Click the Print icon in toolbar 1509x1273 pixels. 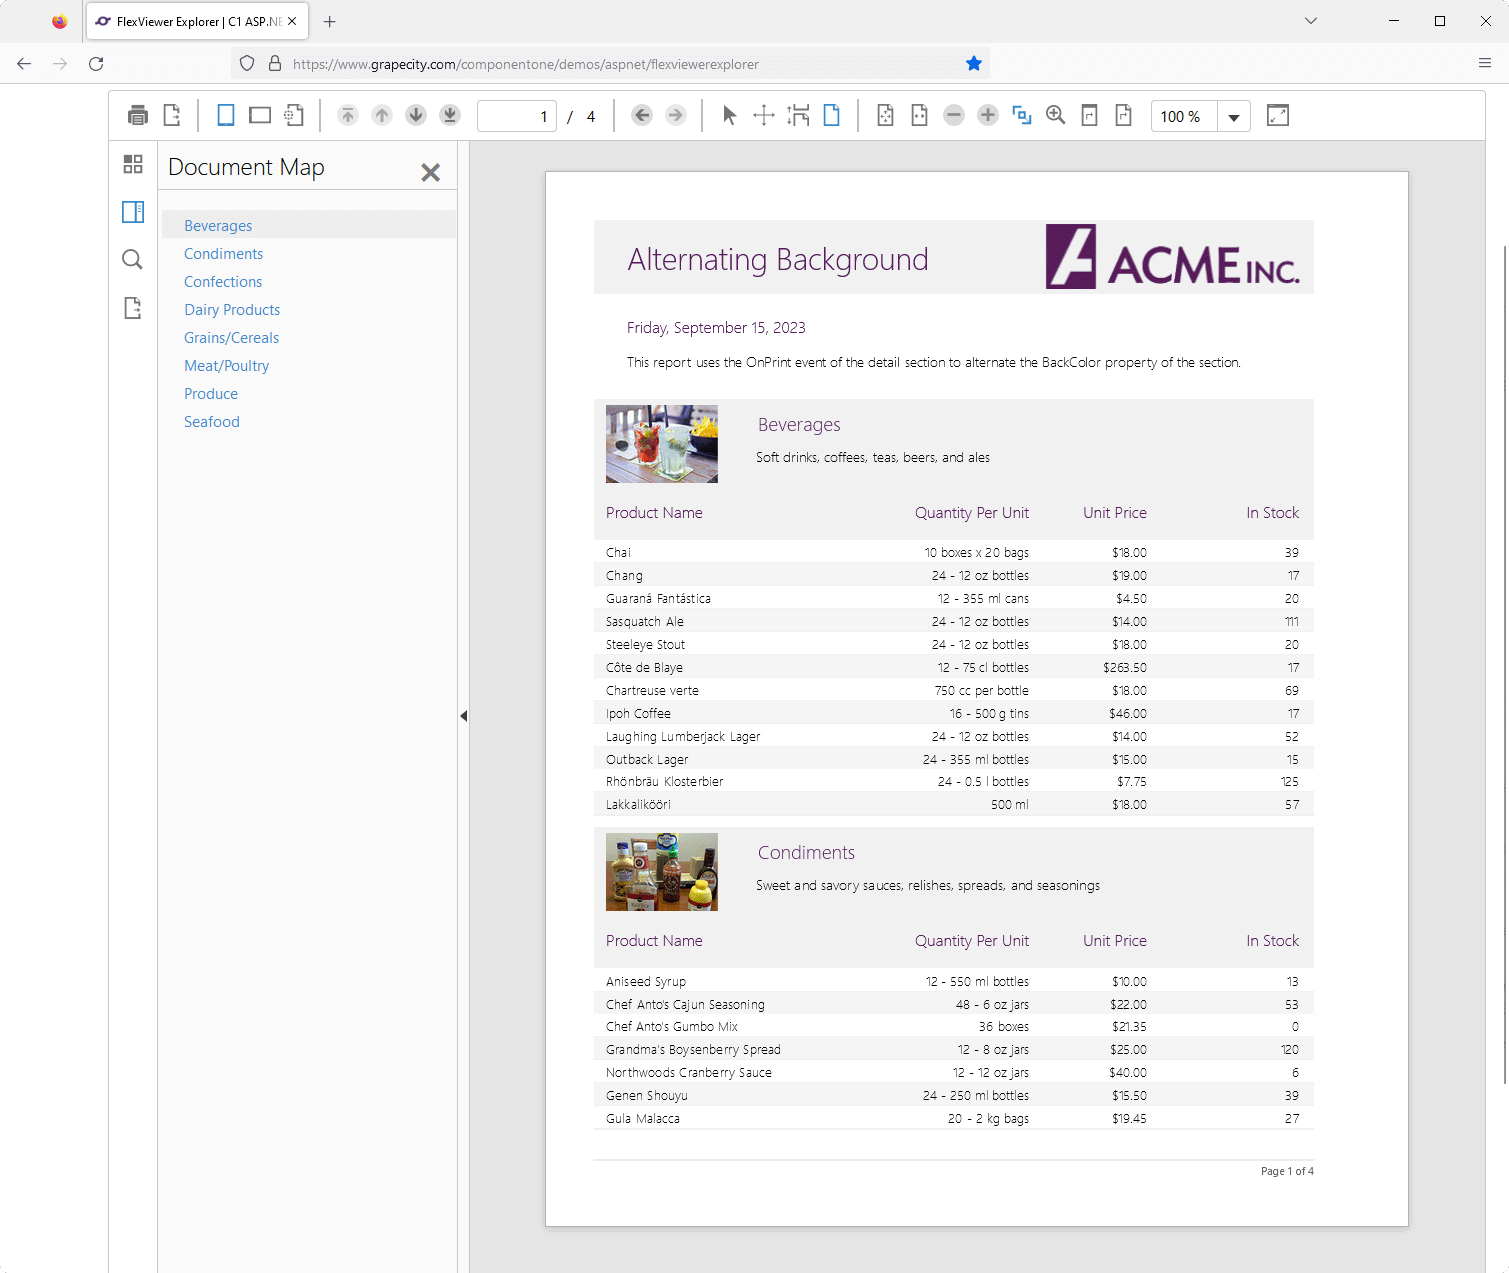[138, 116]
